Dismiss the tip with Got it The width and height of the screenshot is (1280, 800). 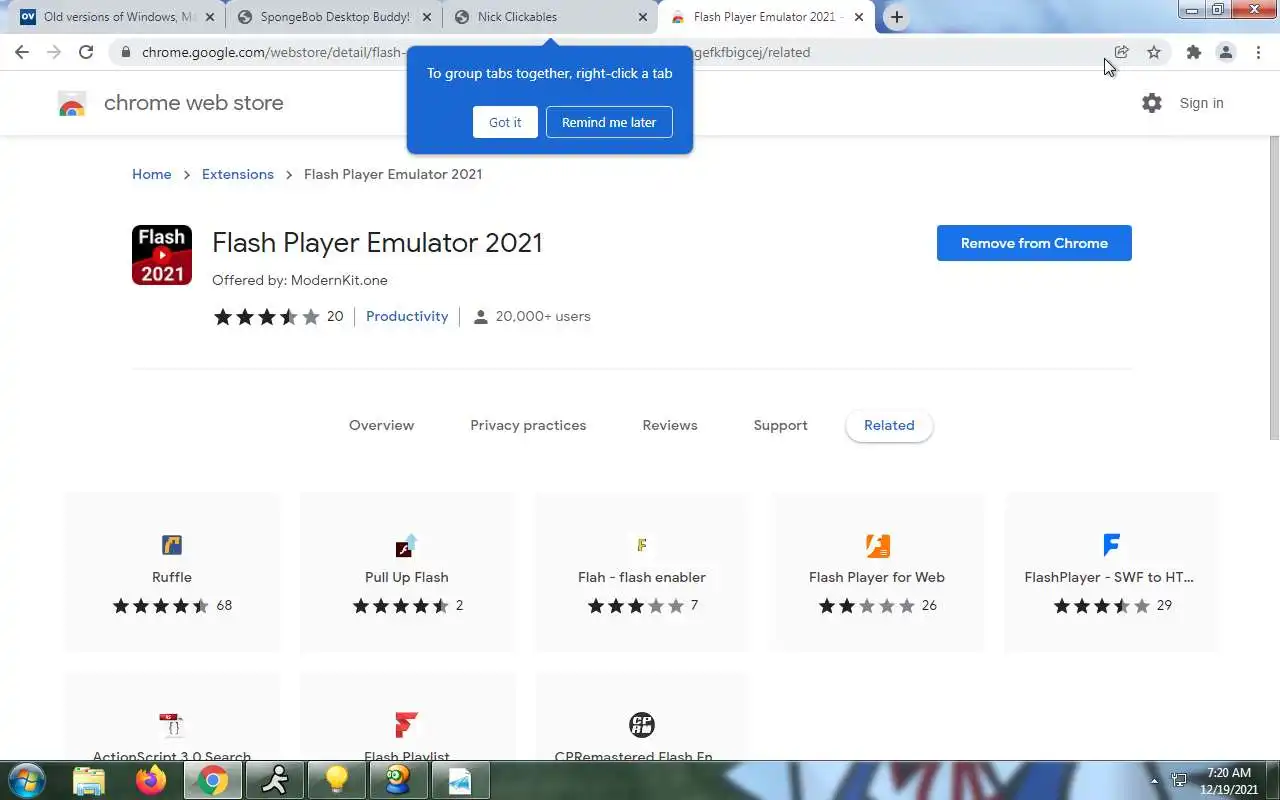(505, 122)
